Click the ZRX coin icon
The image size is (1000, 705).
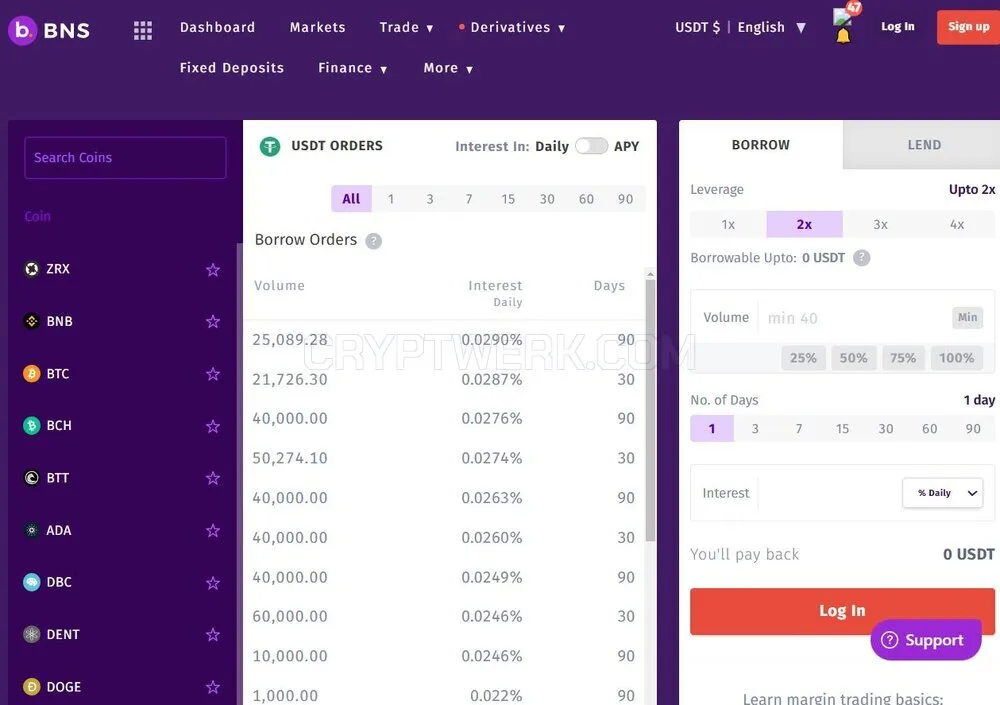click(31, 269)
